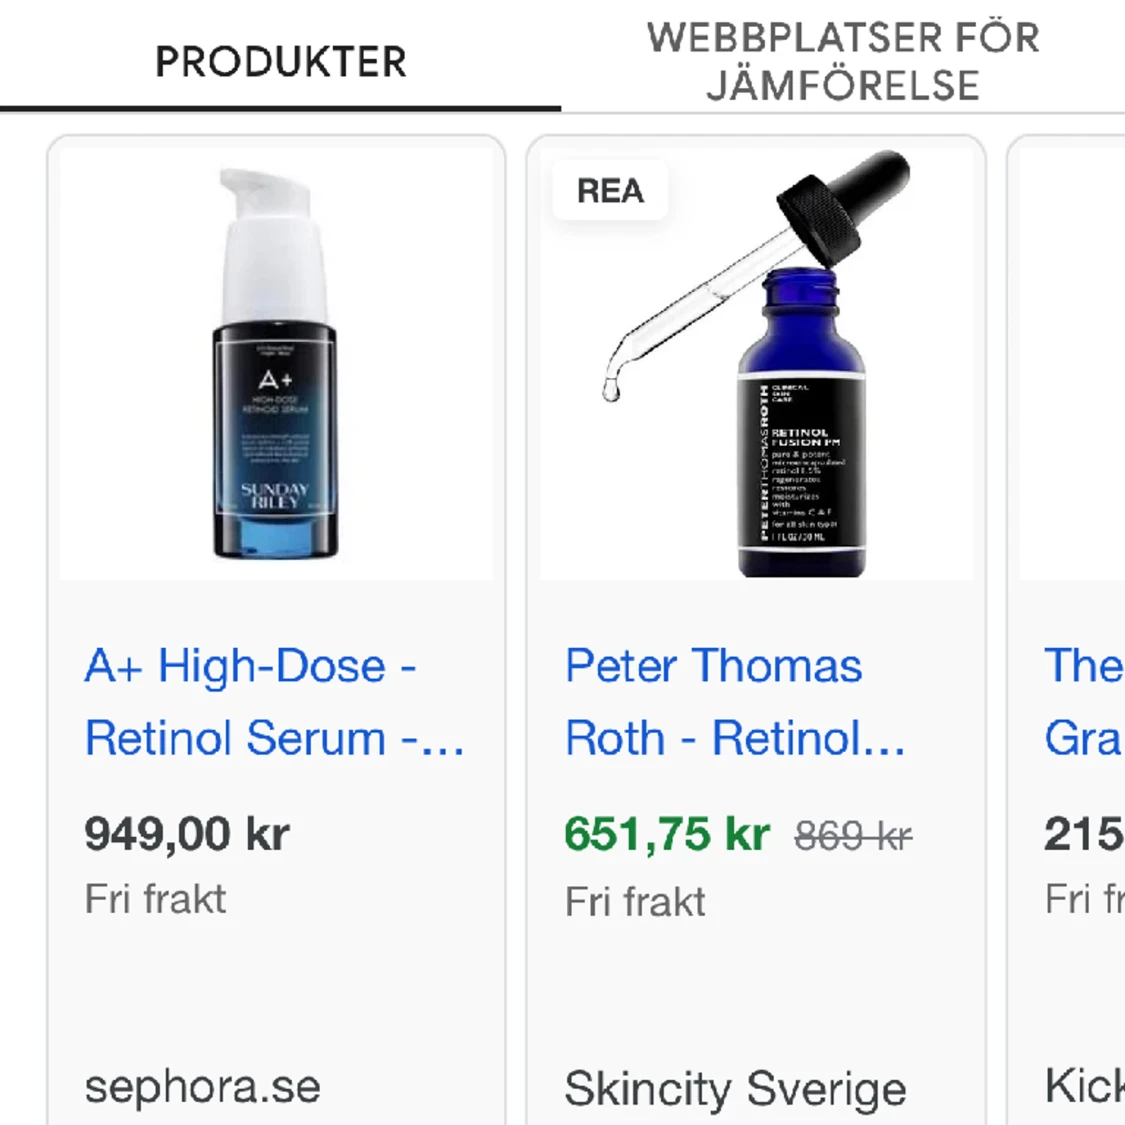Click the green 651,75 kr sale price
1125x1125 pixels.
pos(667,834)
